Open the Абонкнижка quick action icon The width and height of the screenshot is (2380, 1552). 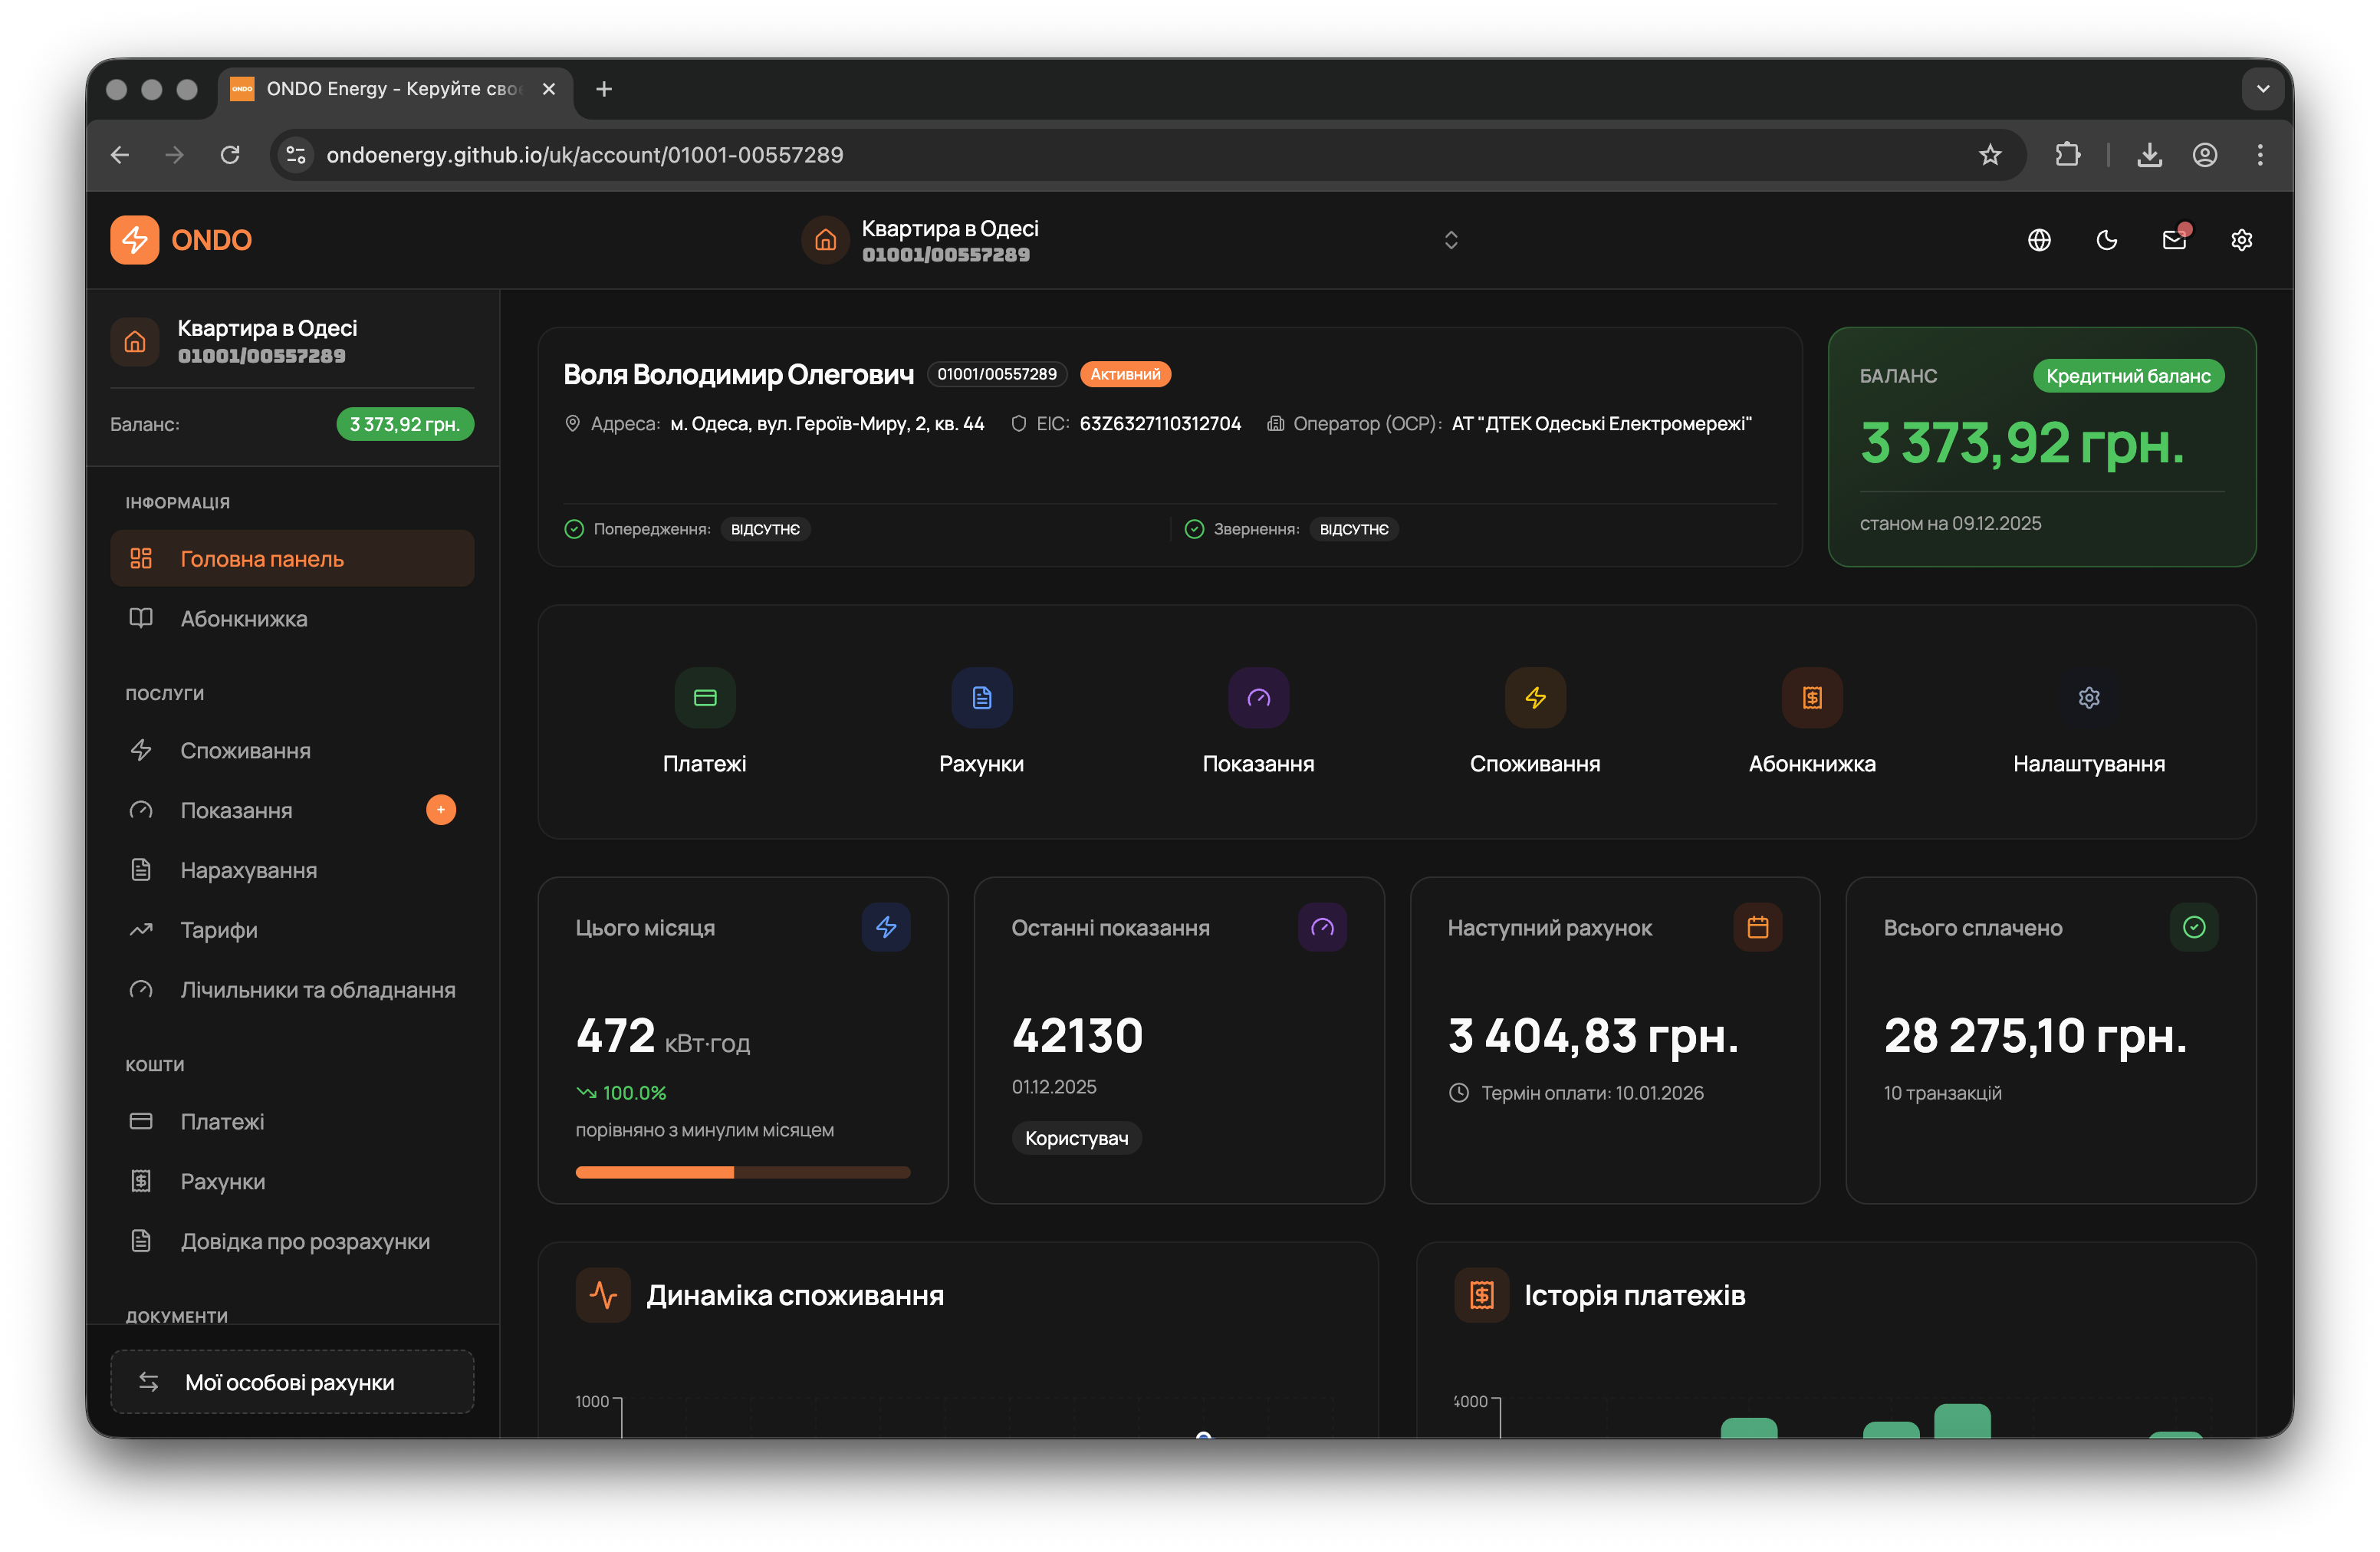tap(1812, 697)
